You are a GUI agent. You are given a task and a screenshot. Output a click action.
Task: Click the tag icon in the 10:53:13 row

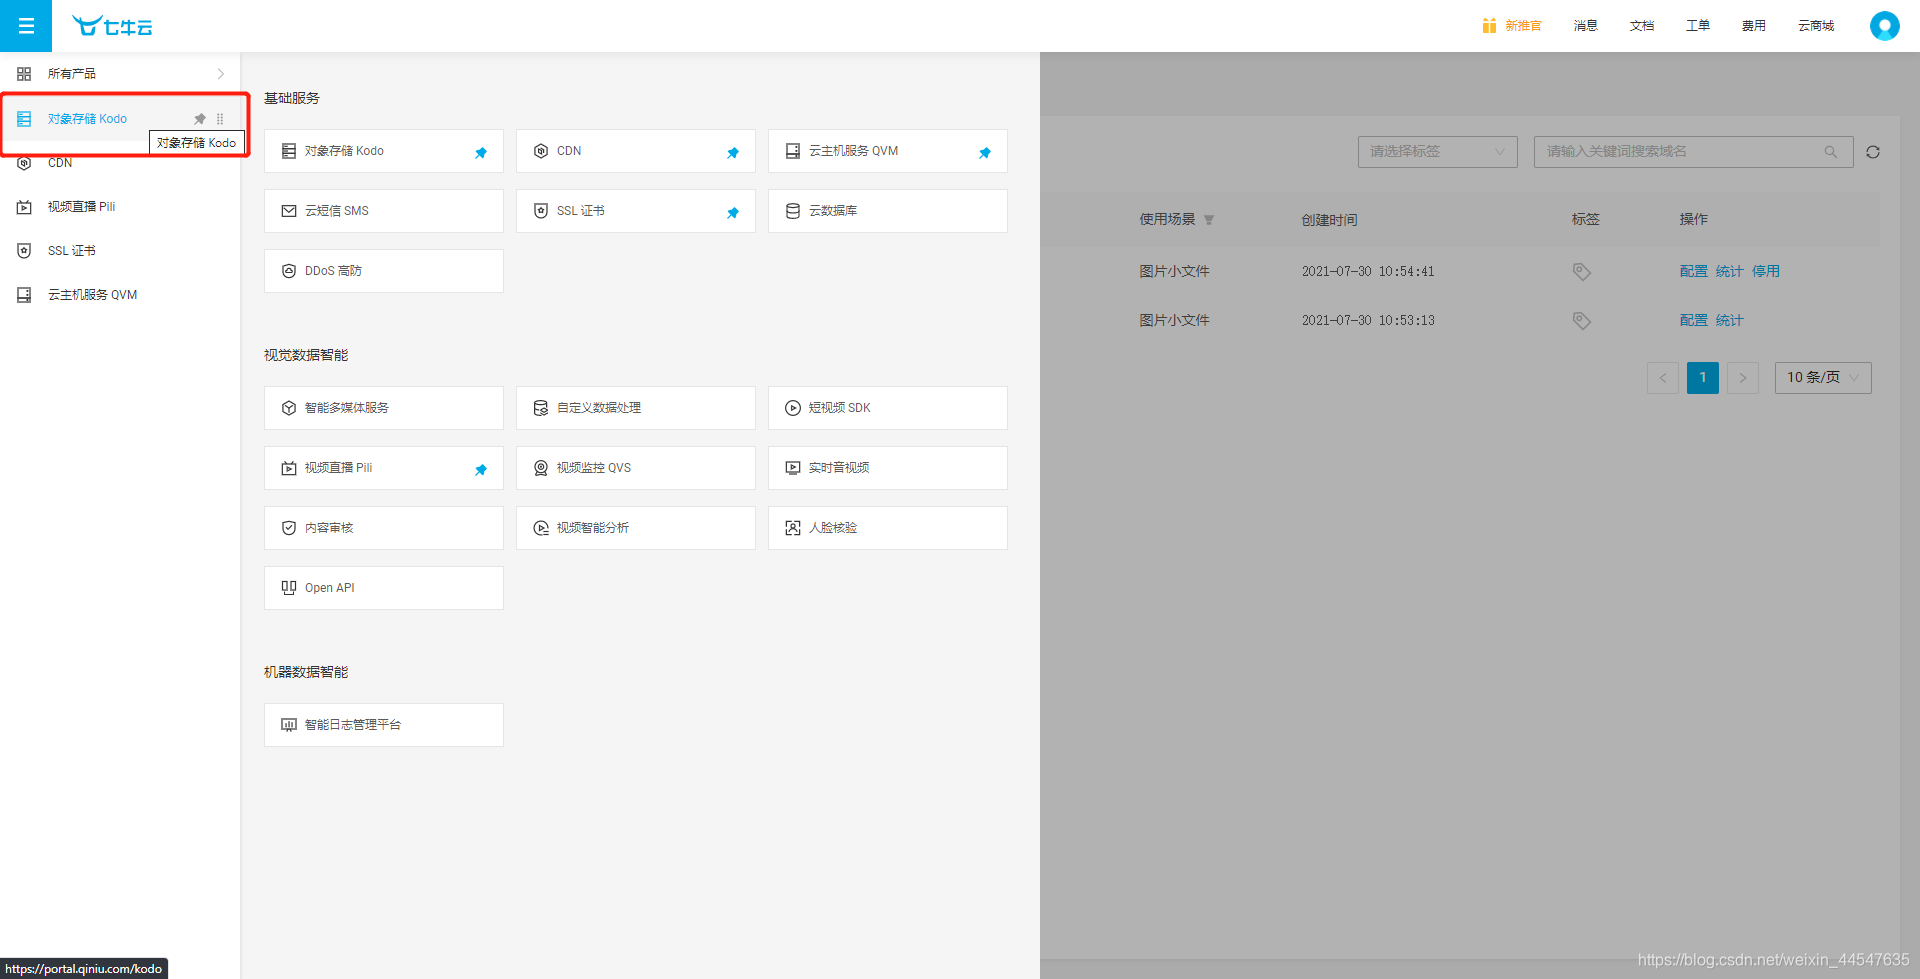(x=1581, y=321)
